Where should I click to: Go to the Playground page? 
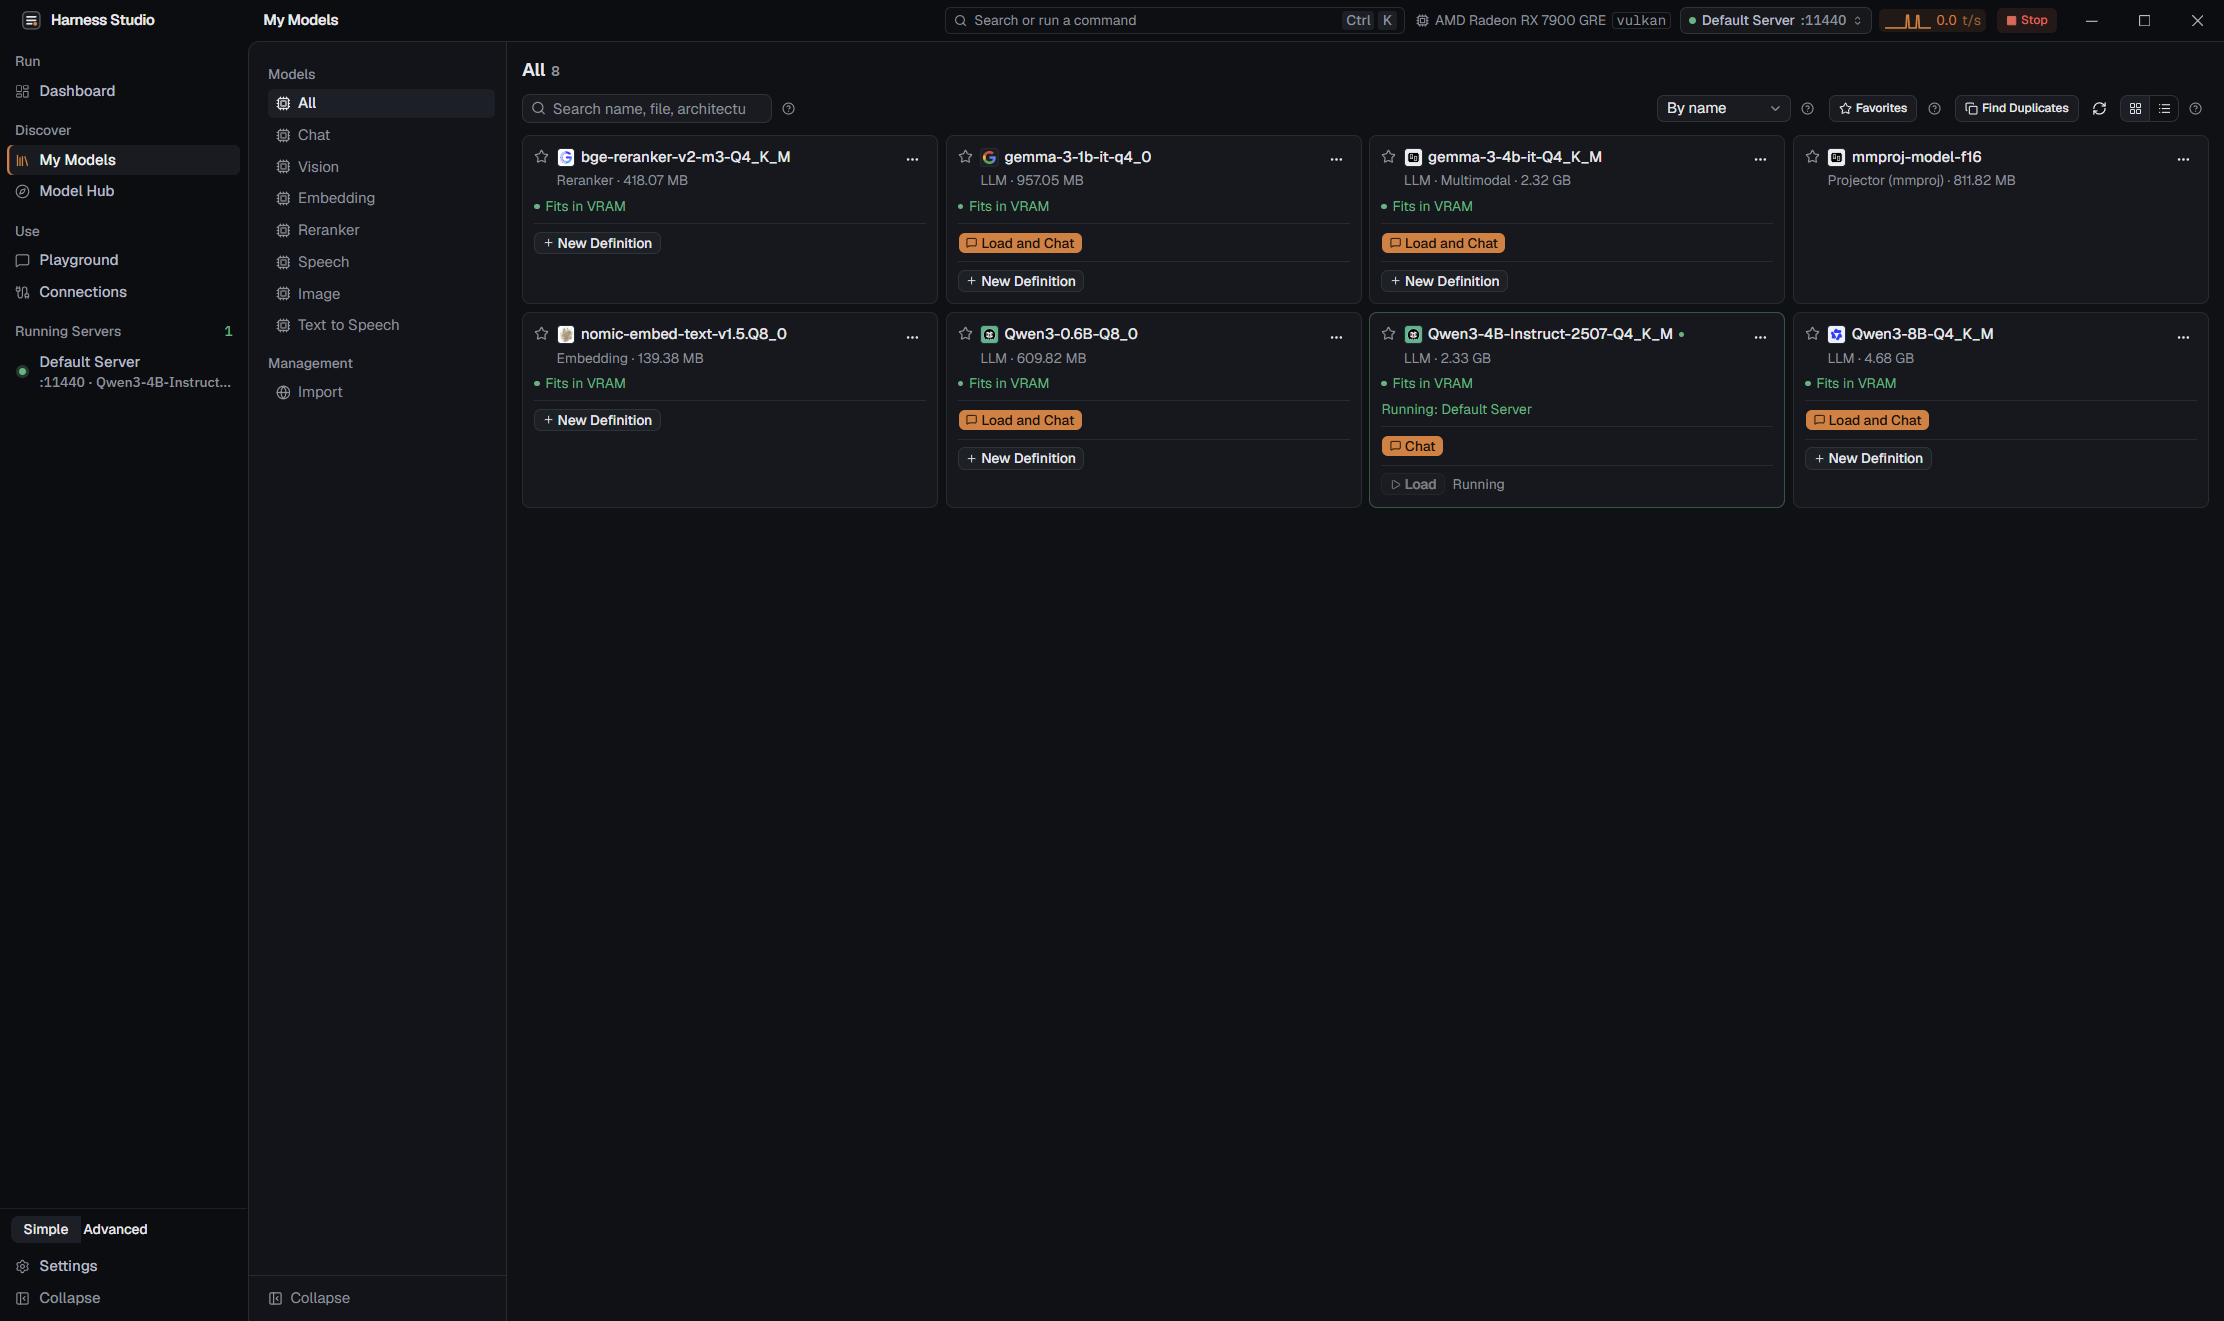(123, 260)
